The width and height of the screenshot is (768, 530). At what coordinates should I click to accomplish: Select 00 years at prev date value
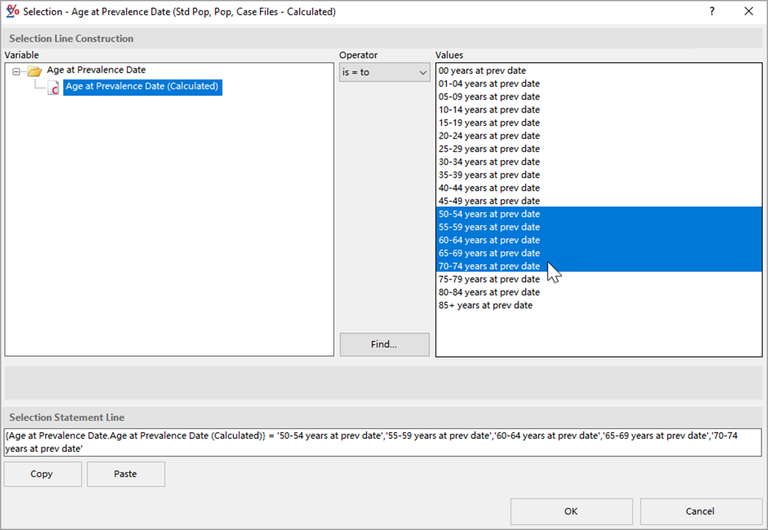coord(482,71)
